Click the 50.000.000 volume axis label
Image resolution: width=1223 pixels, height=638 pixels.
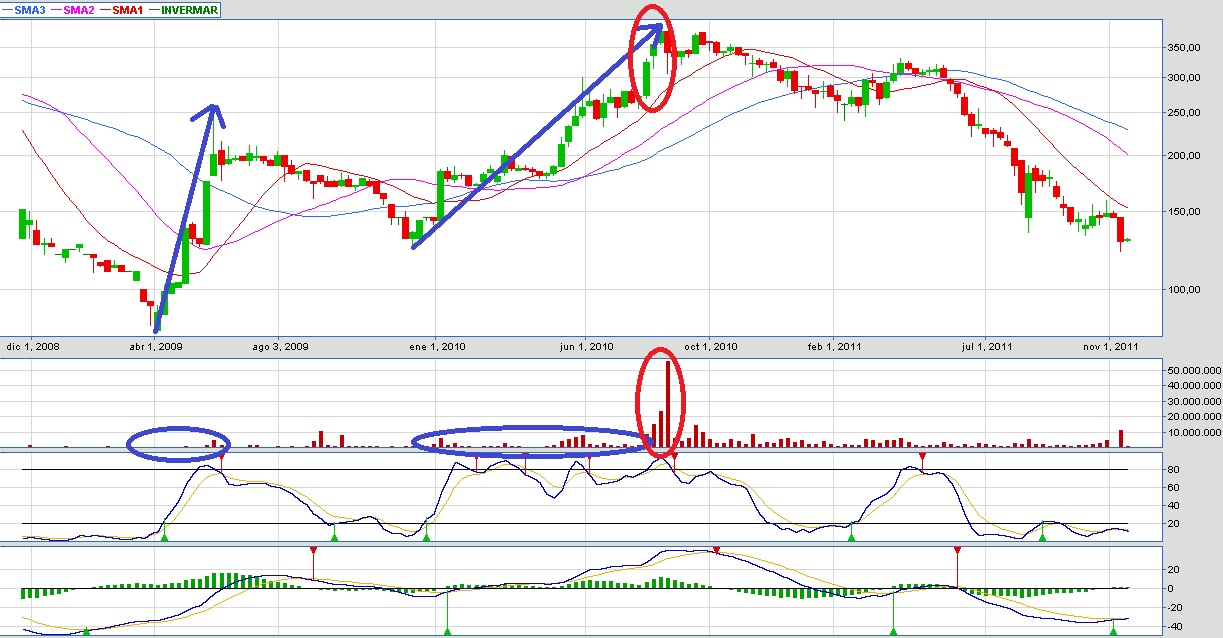click(1191, 371)
